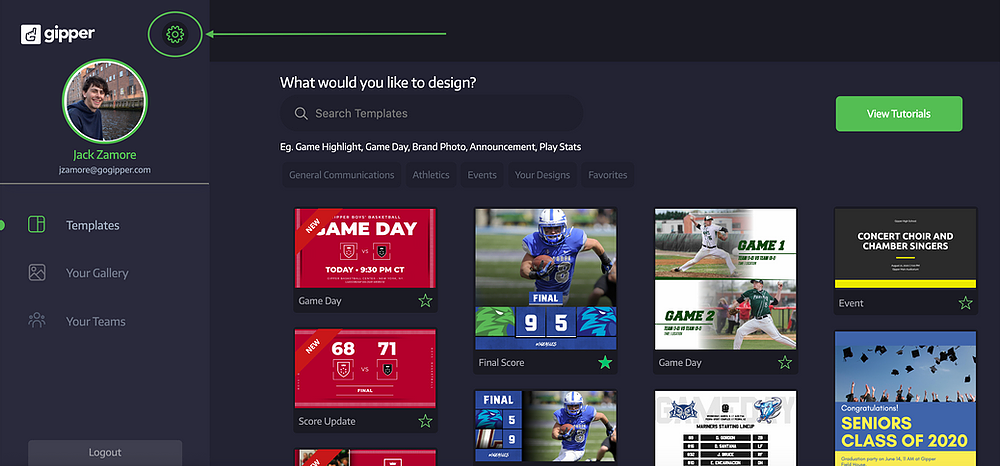Show the Favorites filter
1000x466 pixels.
pyautogui.click(x=607, y=175)
